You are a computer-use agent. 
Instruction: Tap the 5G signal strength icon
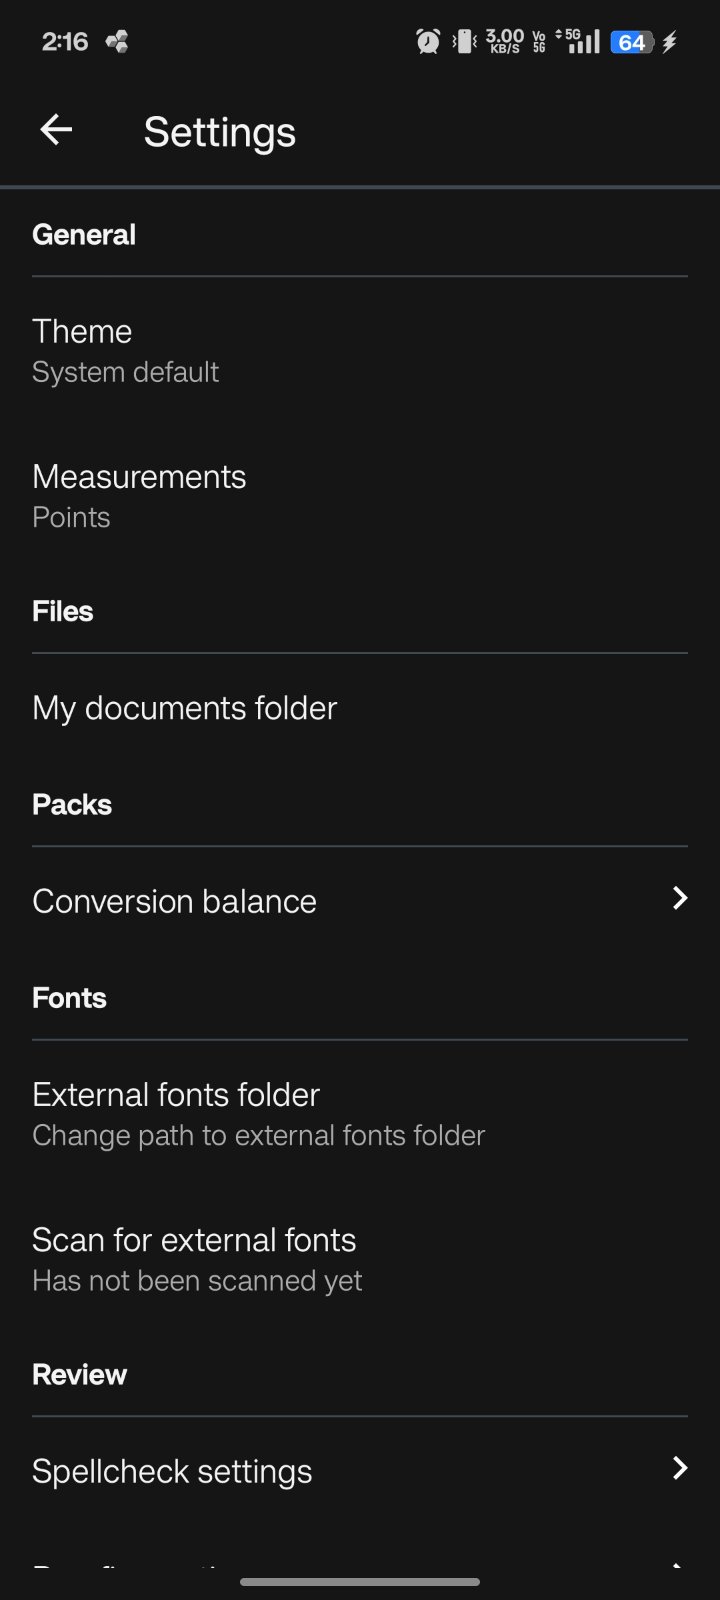click(x=582, y=41)
